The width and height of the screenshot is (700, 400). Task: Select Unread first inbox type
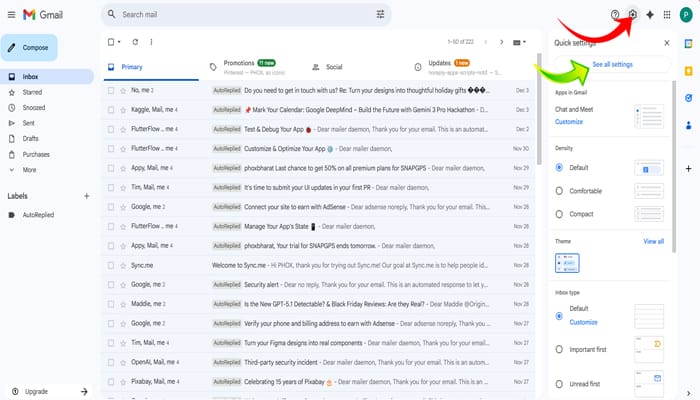click(559, 384)
